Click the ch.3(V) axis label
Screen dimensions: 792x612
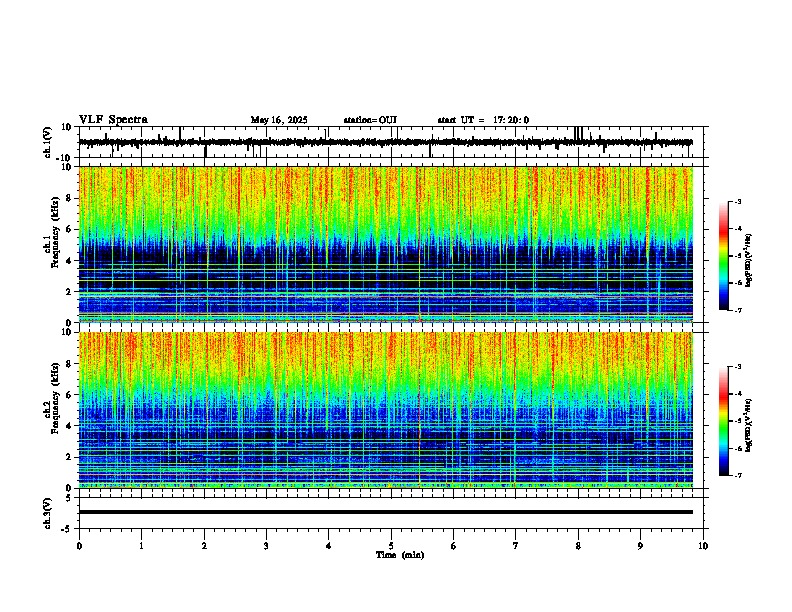click(48, 513)
